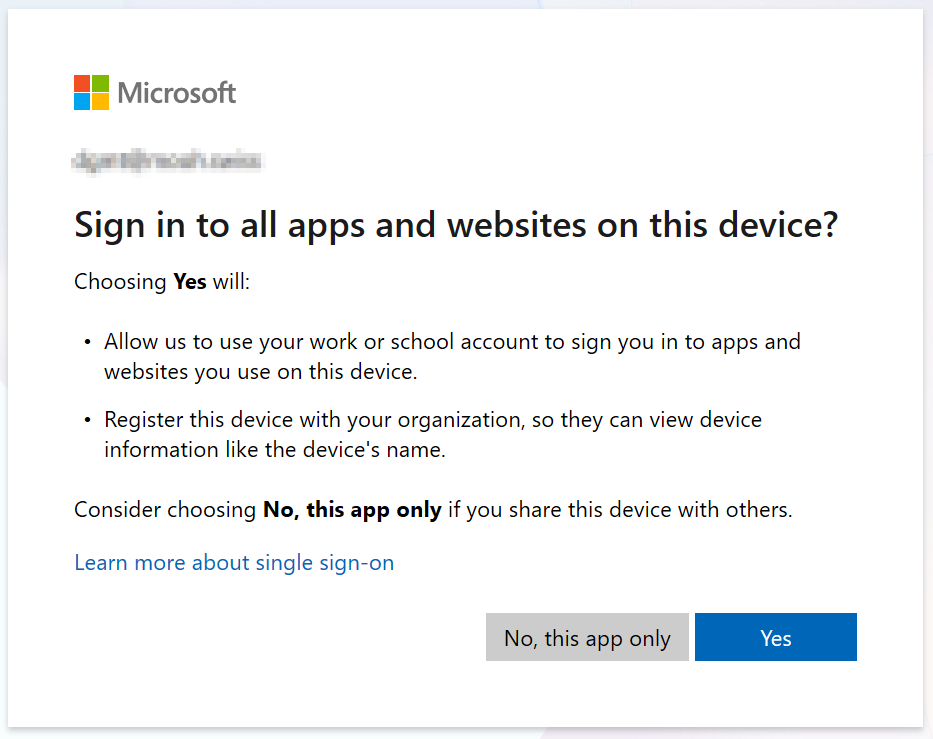Choose the "No, this app only" button

tap(587, 637)
